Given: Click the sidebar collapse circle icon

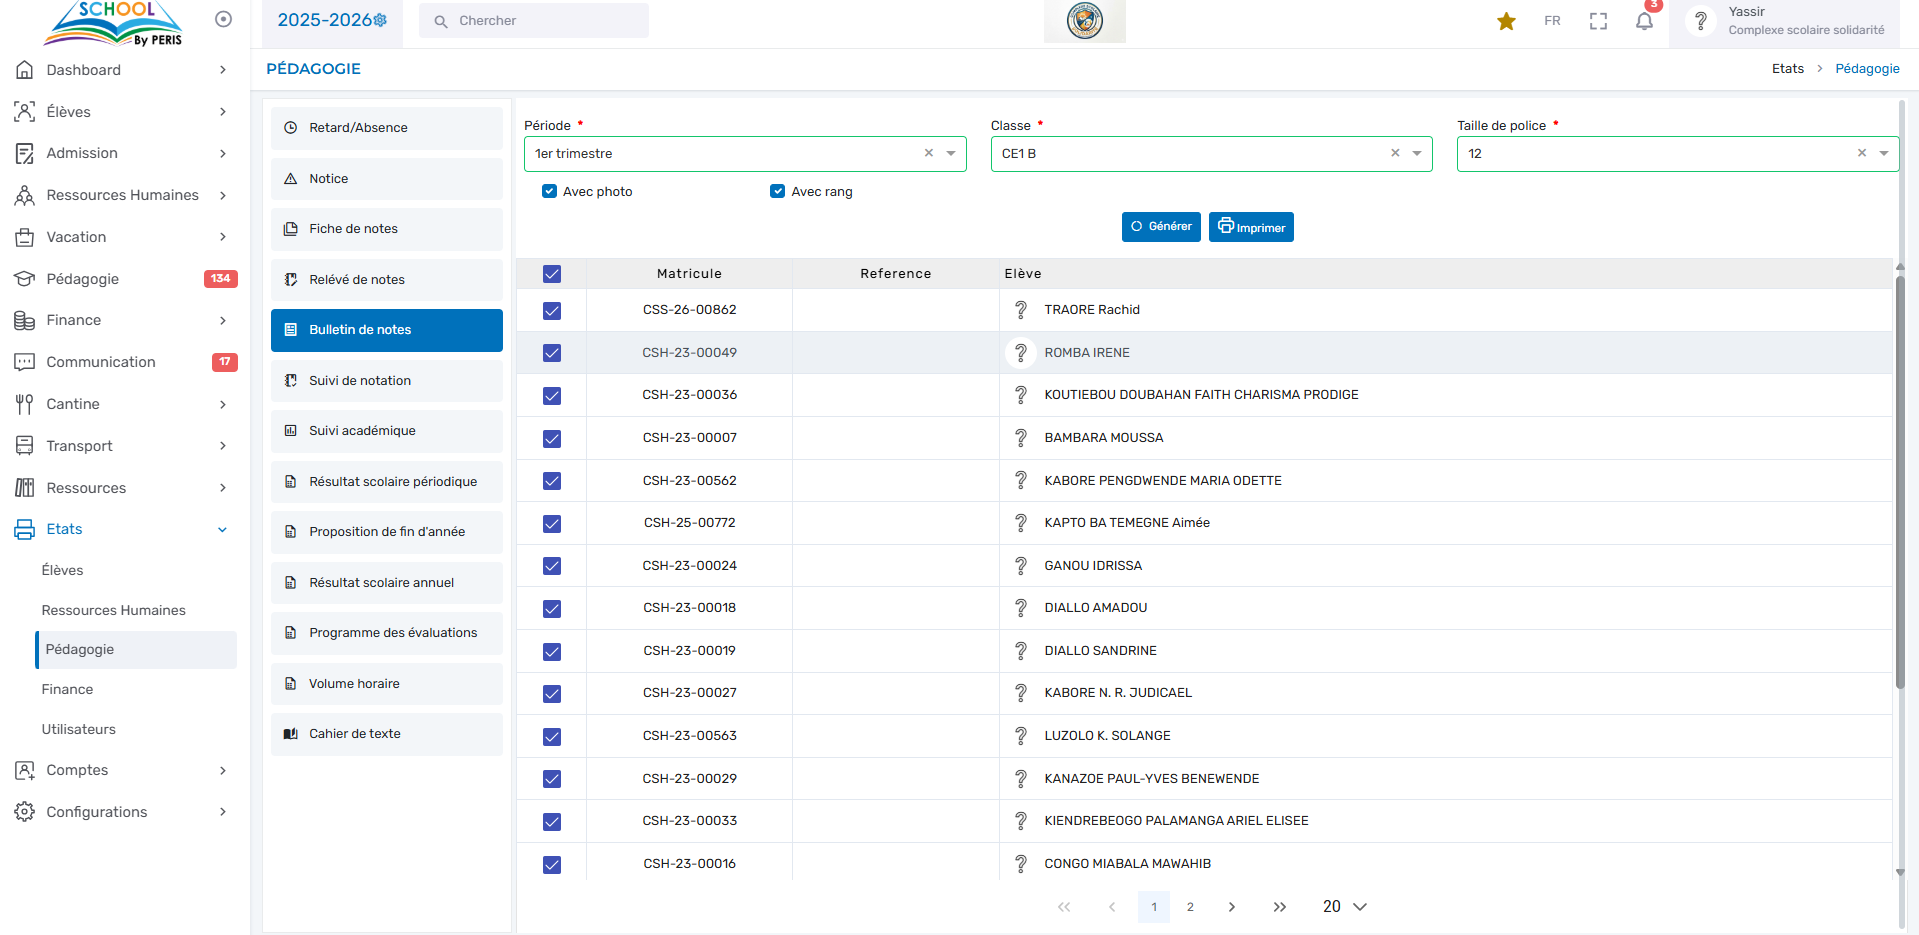Looking at the screenshot, I should tap(223, 19).
